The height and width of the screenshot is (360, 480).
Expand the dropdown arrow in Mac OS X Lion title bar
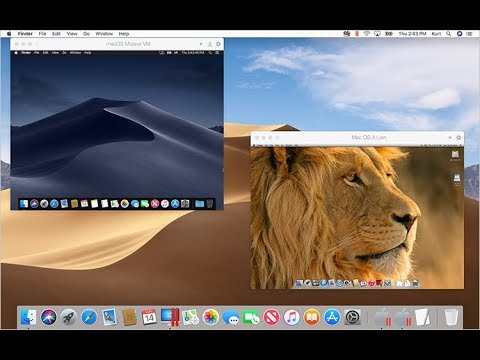click(x=450, y=137)
